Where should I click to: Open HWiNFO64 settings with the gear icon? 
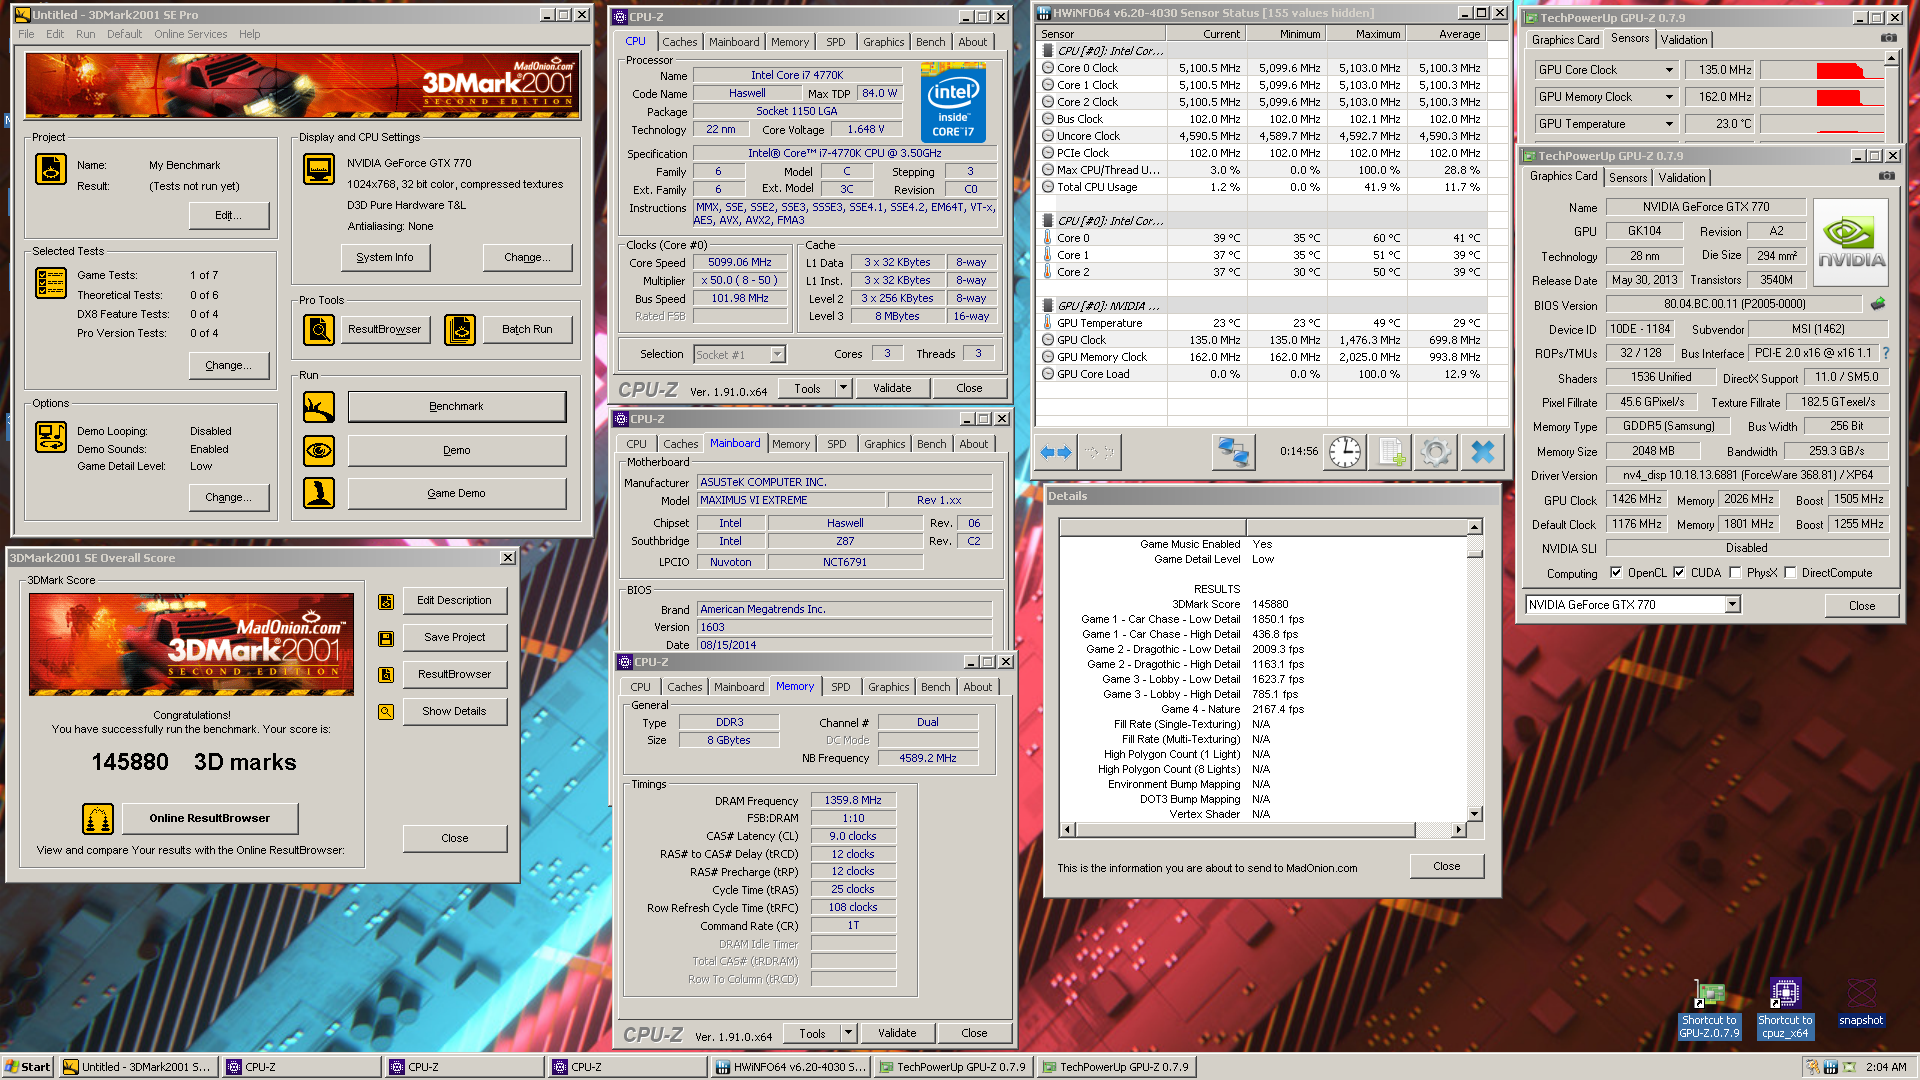tap(1435, 452)
